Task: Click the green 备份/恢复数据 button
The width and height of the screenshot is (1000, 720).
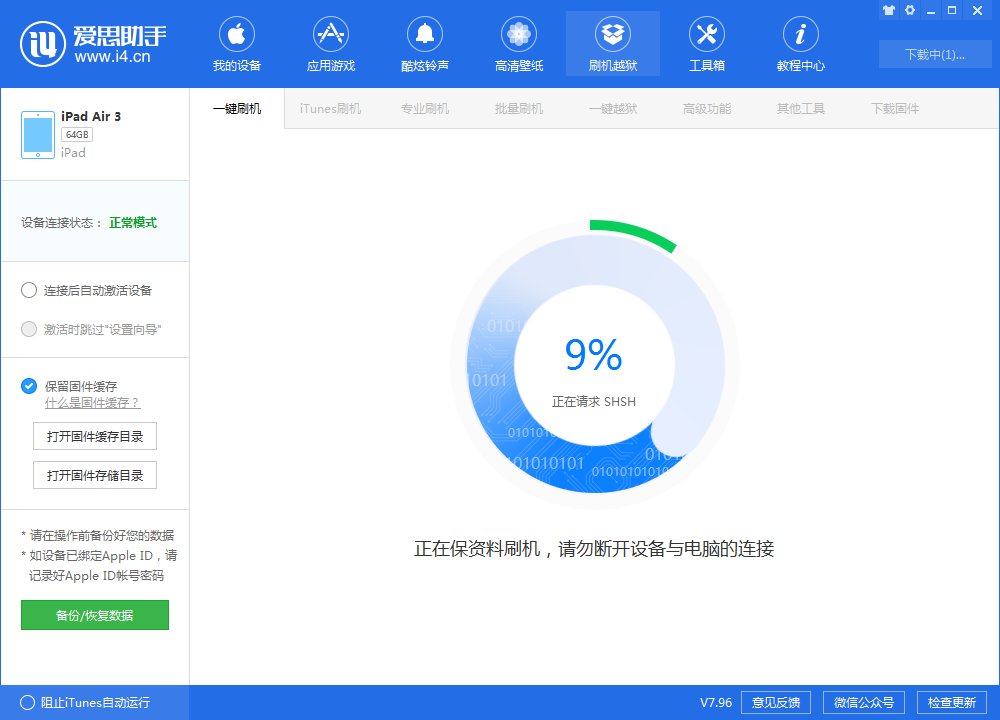Action: click(x=94, y=615)
